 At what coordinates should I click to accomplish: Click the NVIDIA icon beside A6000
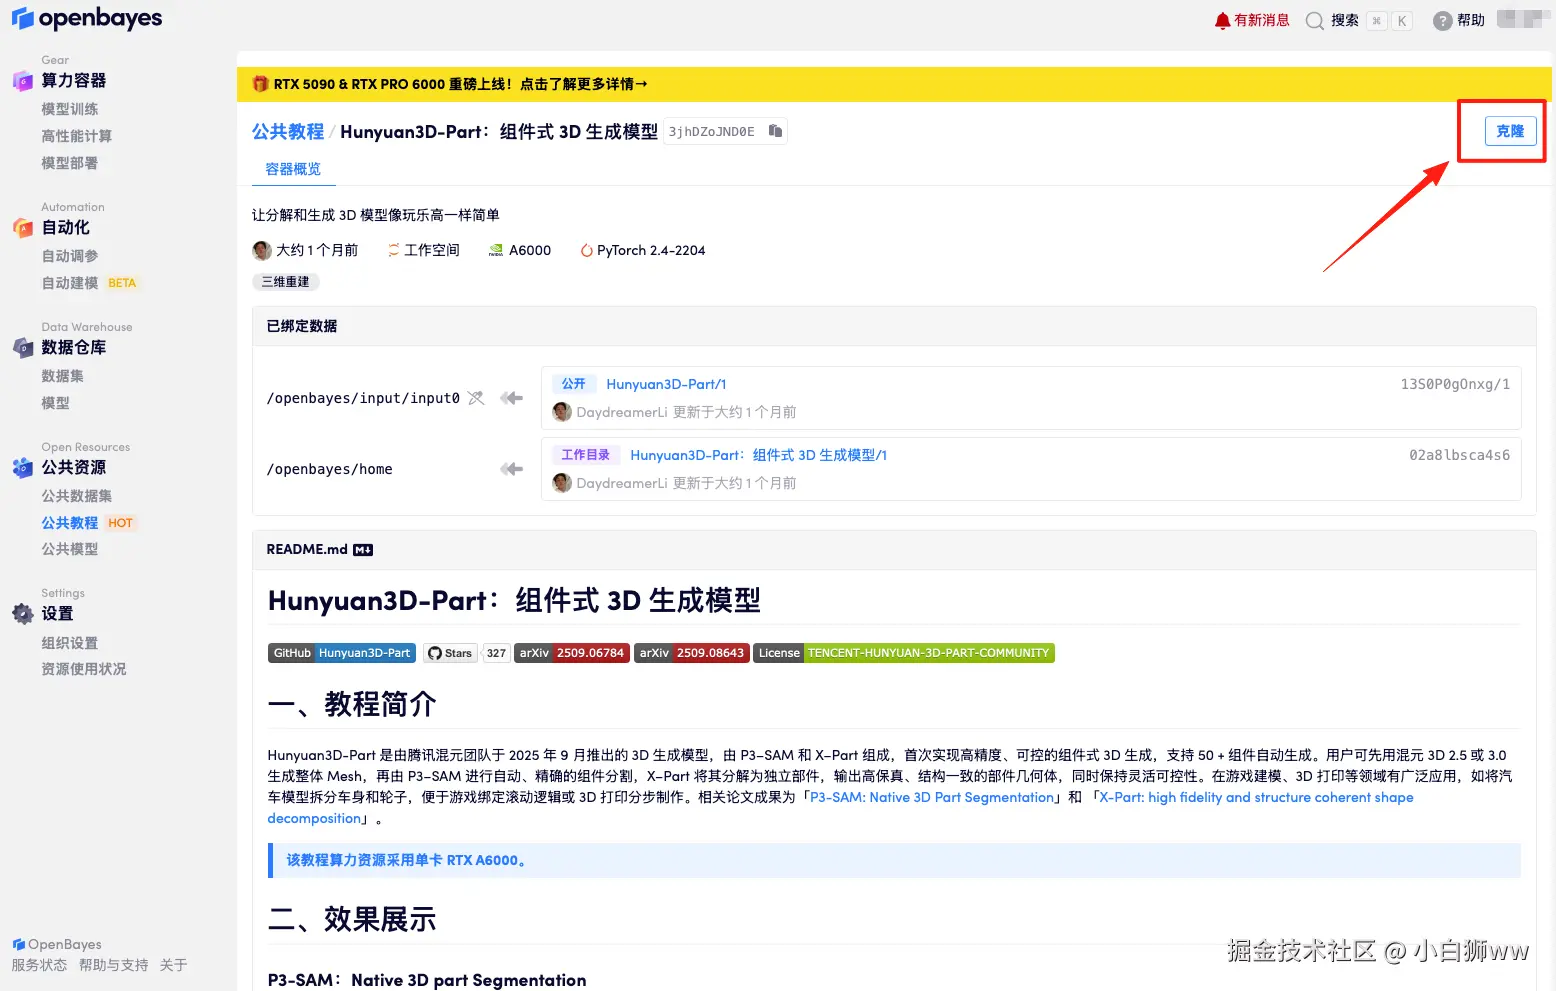(x=495, y=251)
